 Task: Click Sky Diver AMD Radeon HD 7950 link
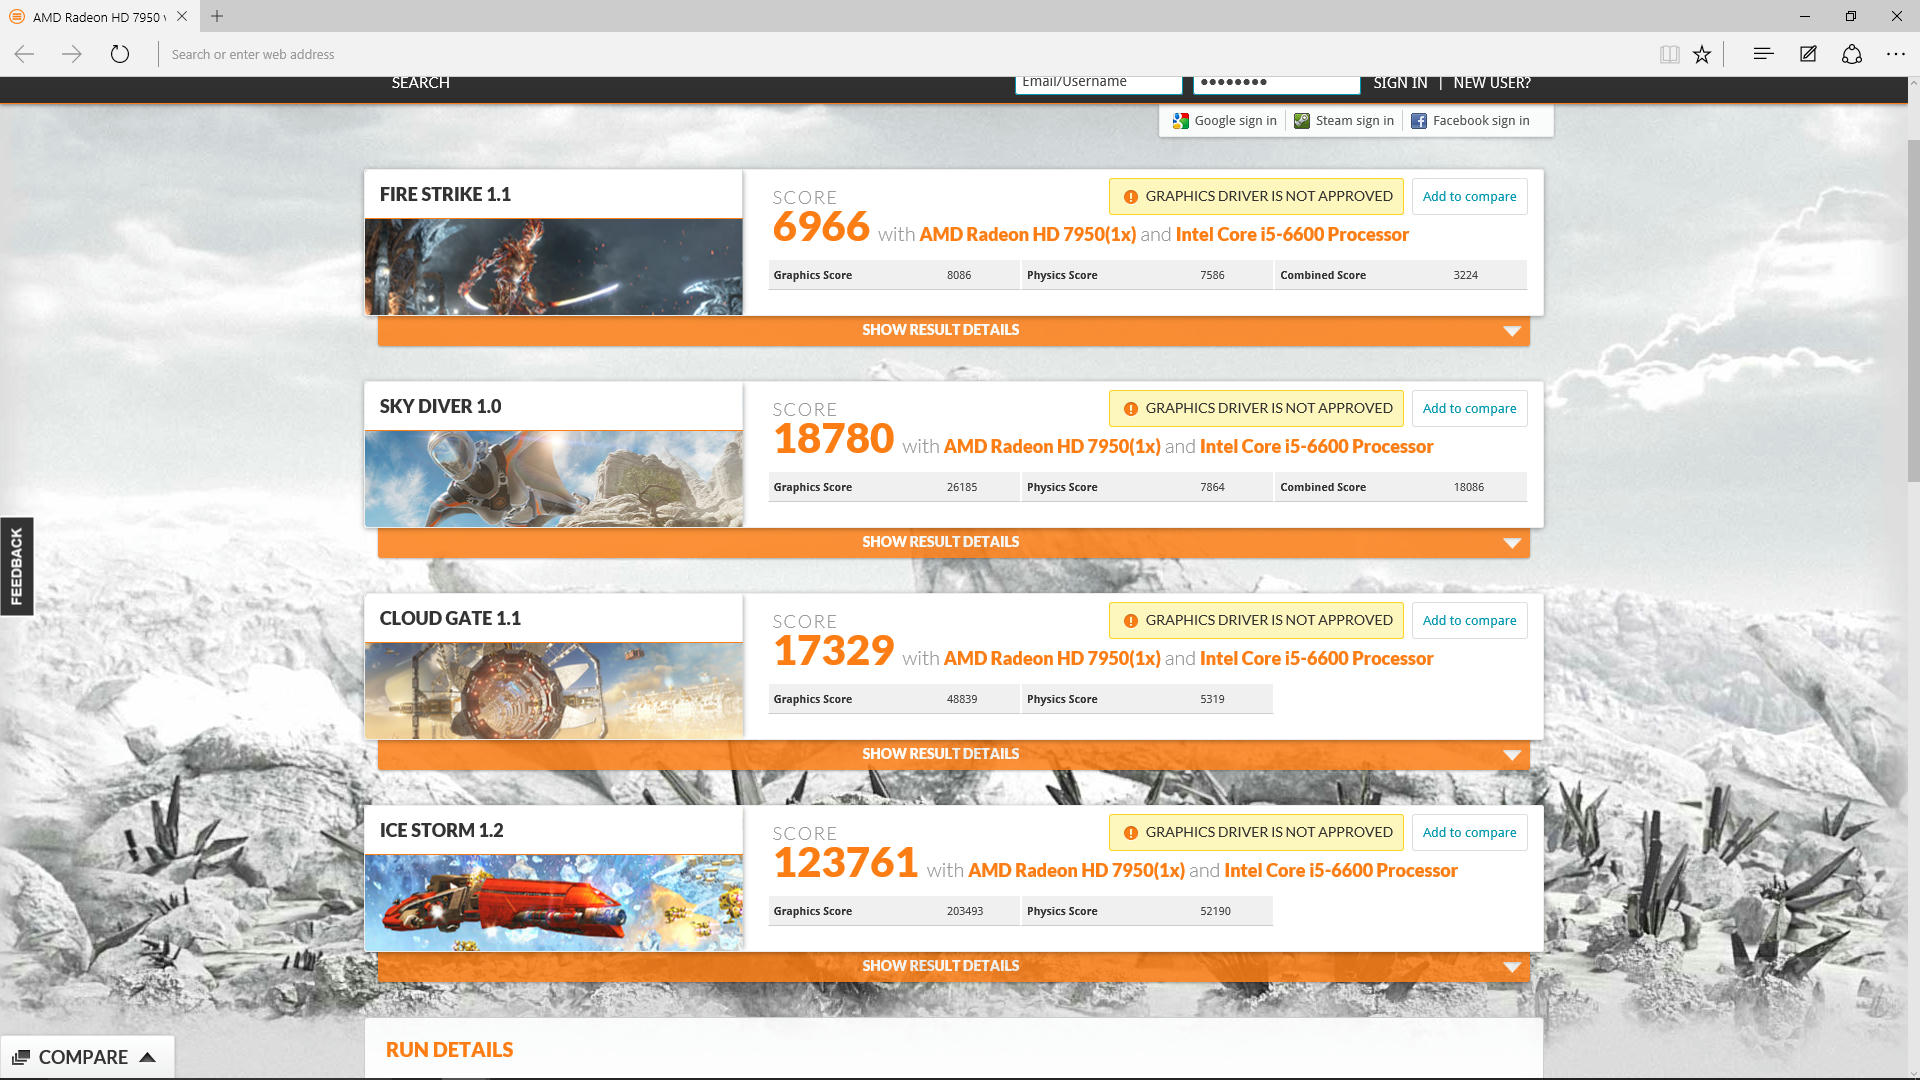(x=1052, y=446)
